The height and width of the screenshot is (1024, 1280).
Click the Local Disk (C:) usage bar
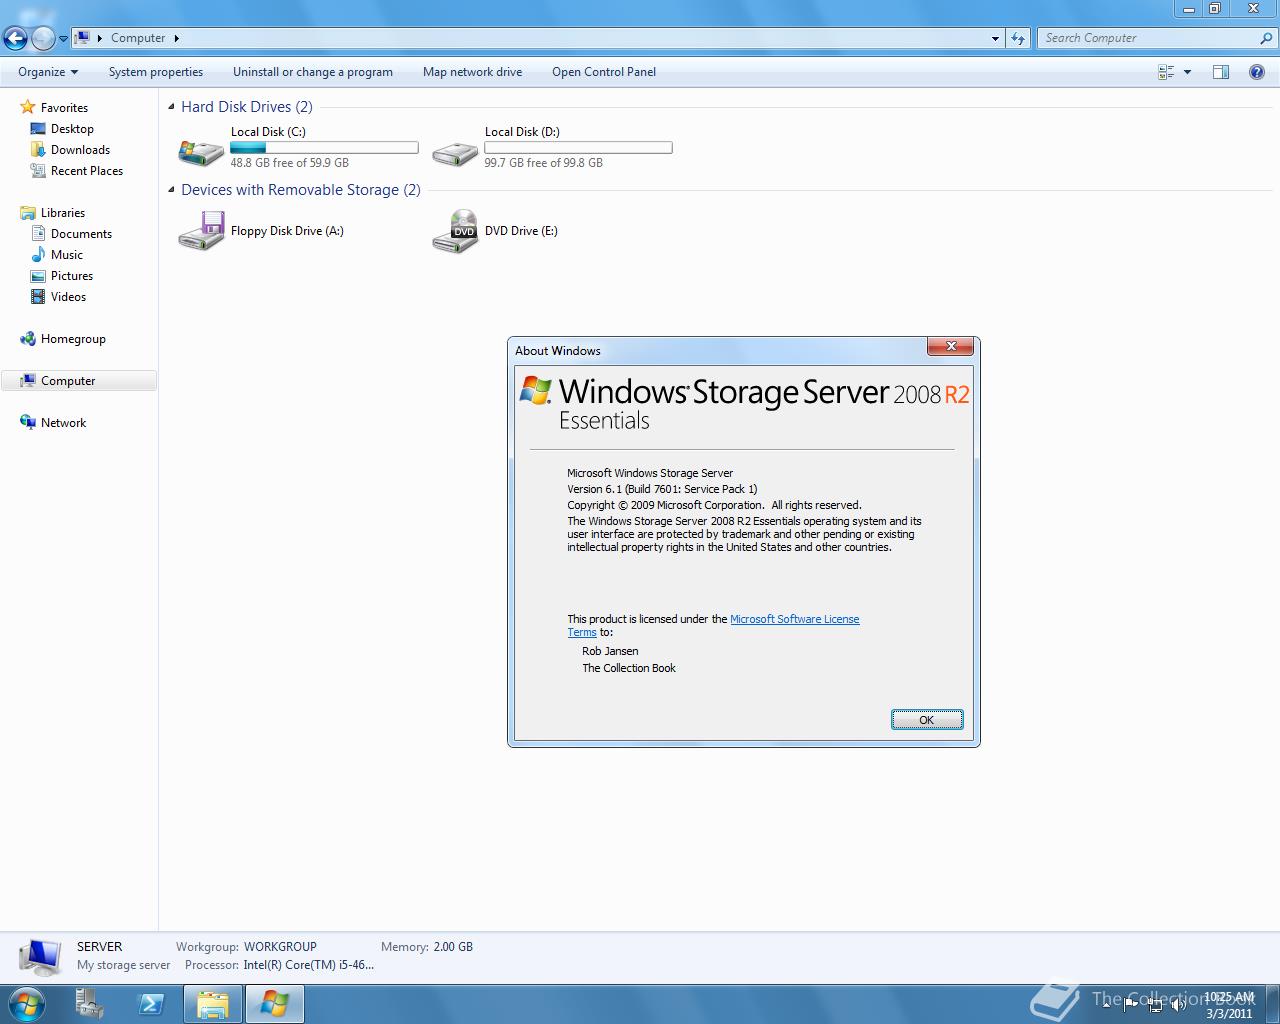[x=324, y=148]
